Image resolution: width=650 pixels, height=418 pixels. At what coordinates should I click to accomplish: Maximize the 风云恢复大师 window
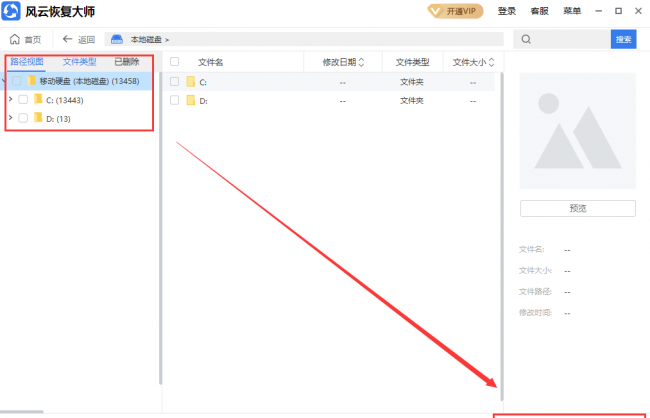click(618, 11)
